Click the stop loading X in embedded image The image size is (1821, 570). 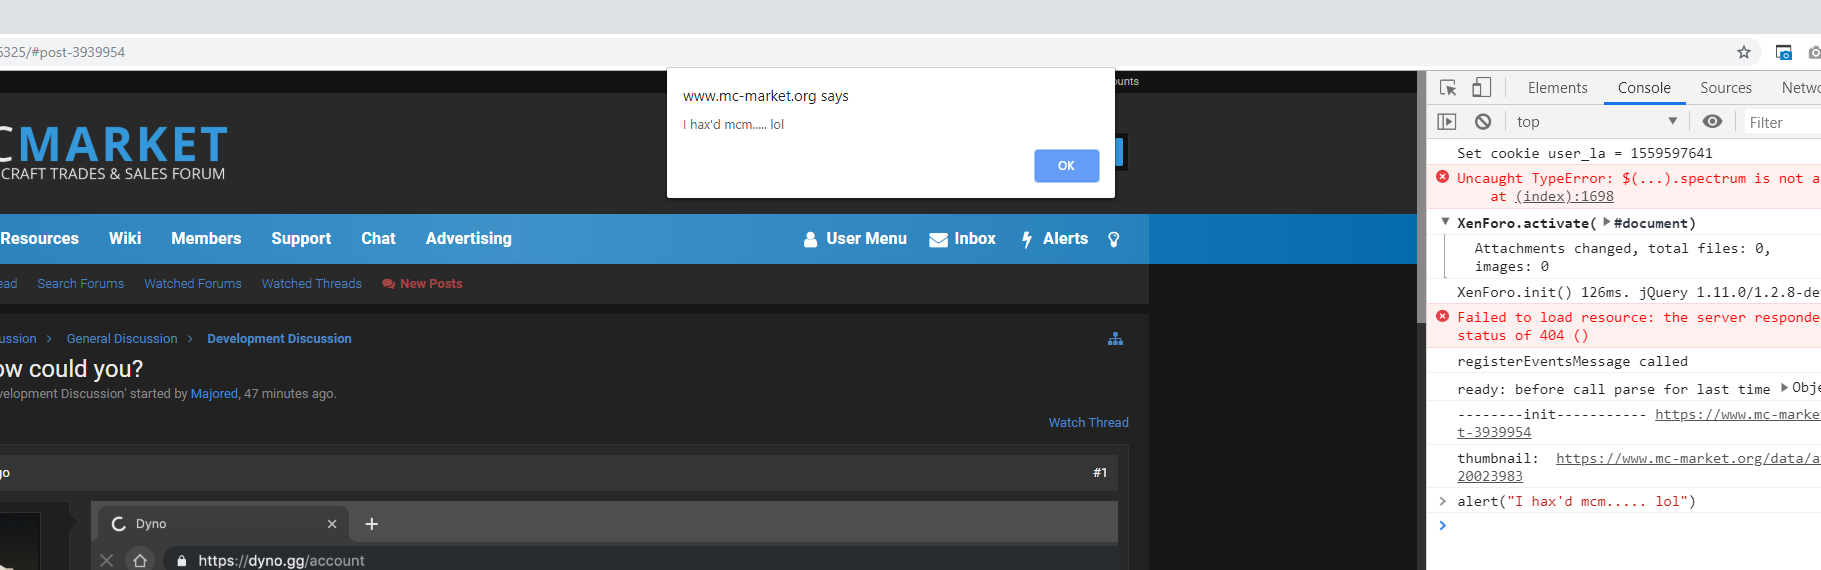(x=107, y=561)
